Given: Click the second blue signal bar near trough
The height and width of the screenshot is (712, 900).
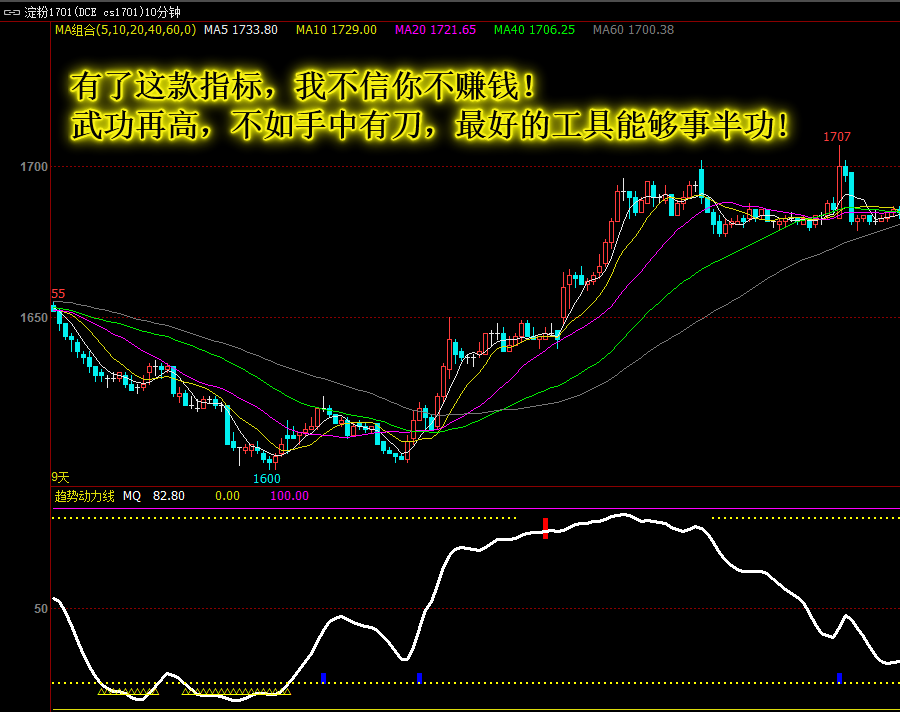Looking at the screenshot, I should (x=419, y=678).
